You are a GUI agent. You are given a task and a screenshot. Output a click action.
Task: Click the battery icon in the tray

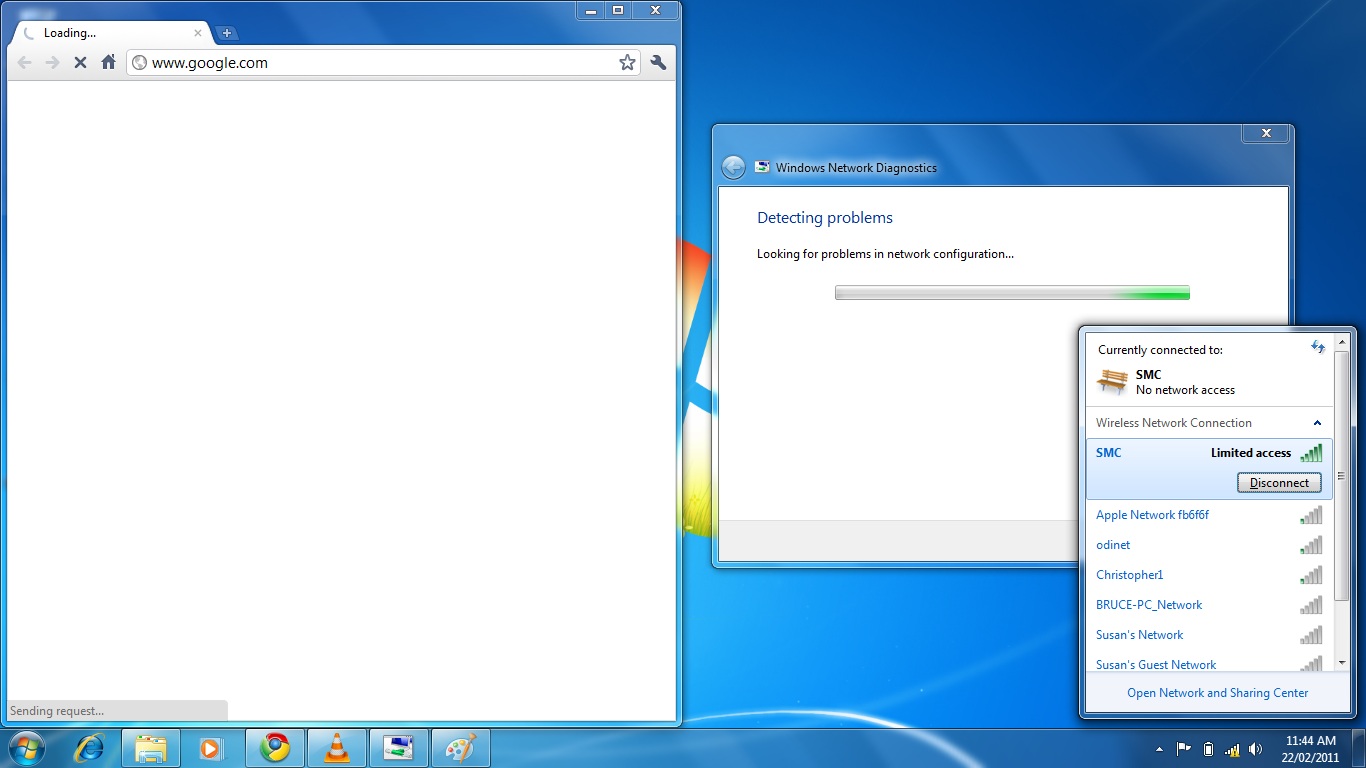[1208, 749]
